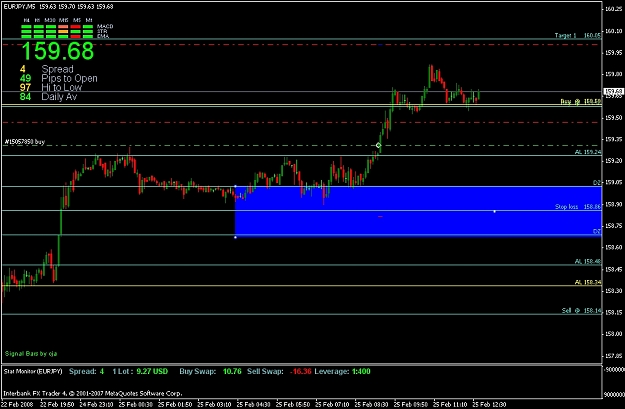Click the 25 Feb 09:50 time axis label
This screenshot has width=625, height=409.
pos(411,404)
